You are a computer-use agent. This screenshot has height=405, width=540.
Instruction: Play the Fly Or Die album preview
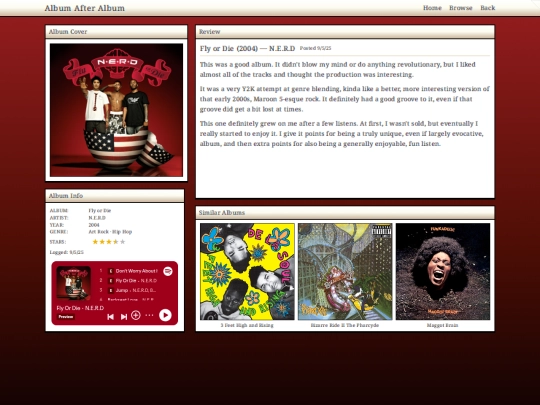coord(165,315)
